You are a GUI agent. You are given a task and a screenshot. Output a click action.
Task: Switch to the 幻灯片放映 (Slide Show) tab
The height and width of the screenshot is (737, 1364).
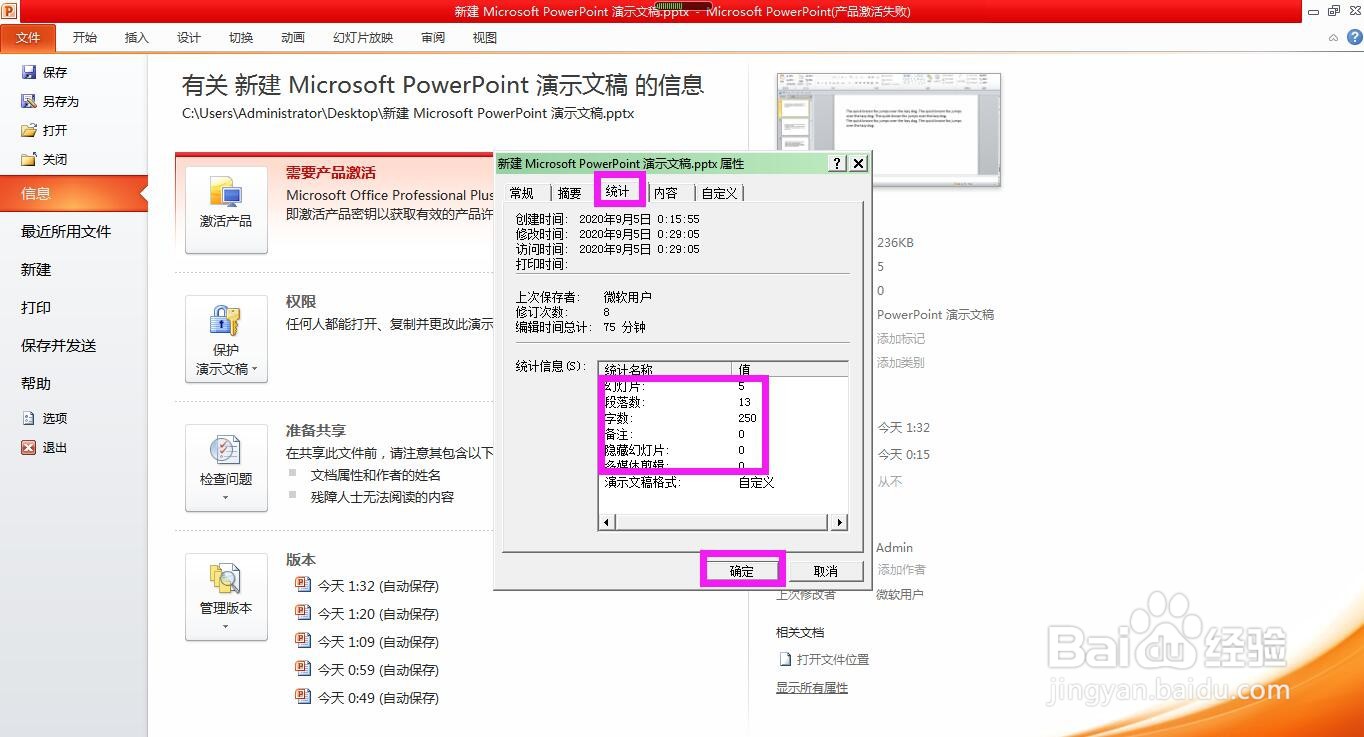pos(363,38)
